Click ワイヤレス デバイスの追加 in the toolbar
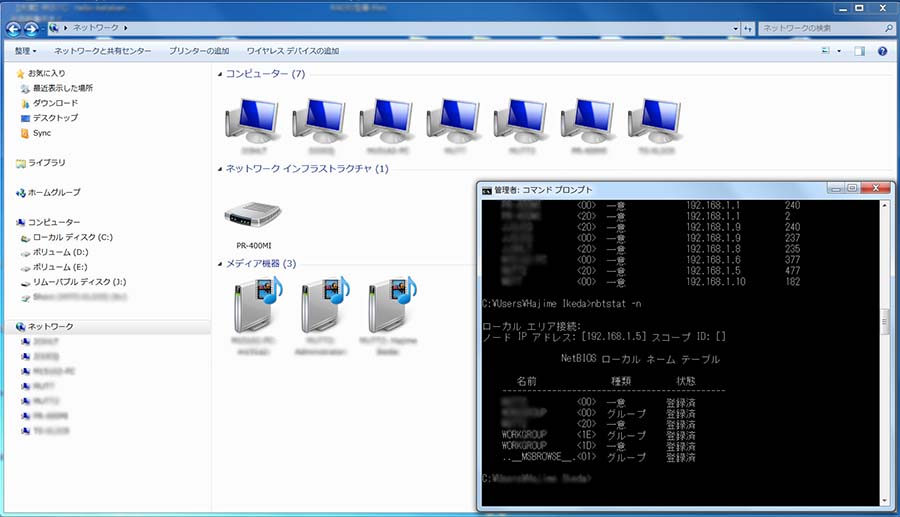Image resolution: width=900 pixels, height=517 pixels. pyautogui.click(x=292, y=50)
